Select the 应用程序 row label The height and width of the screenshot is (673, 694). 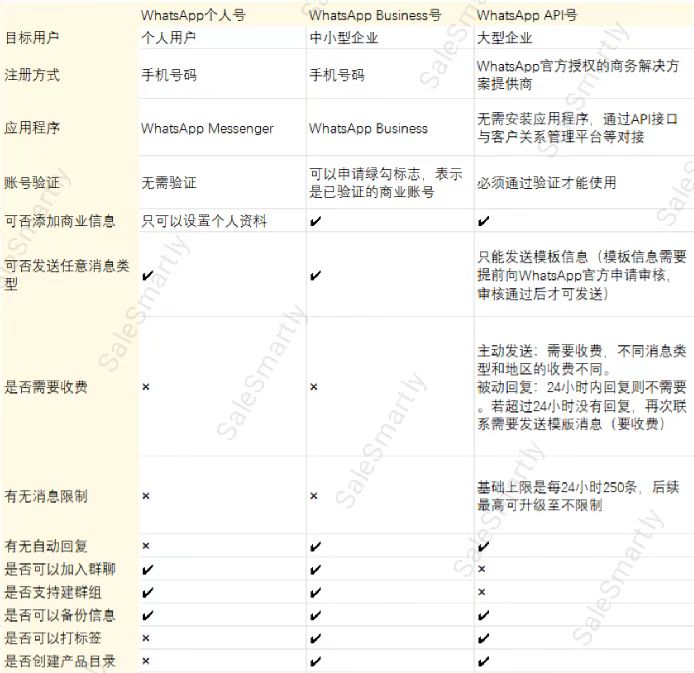click(32, 128)
